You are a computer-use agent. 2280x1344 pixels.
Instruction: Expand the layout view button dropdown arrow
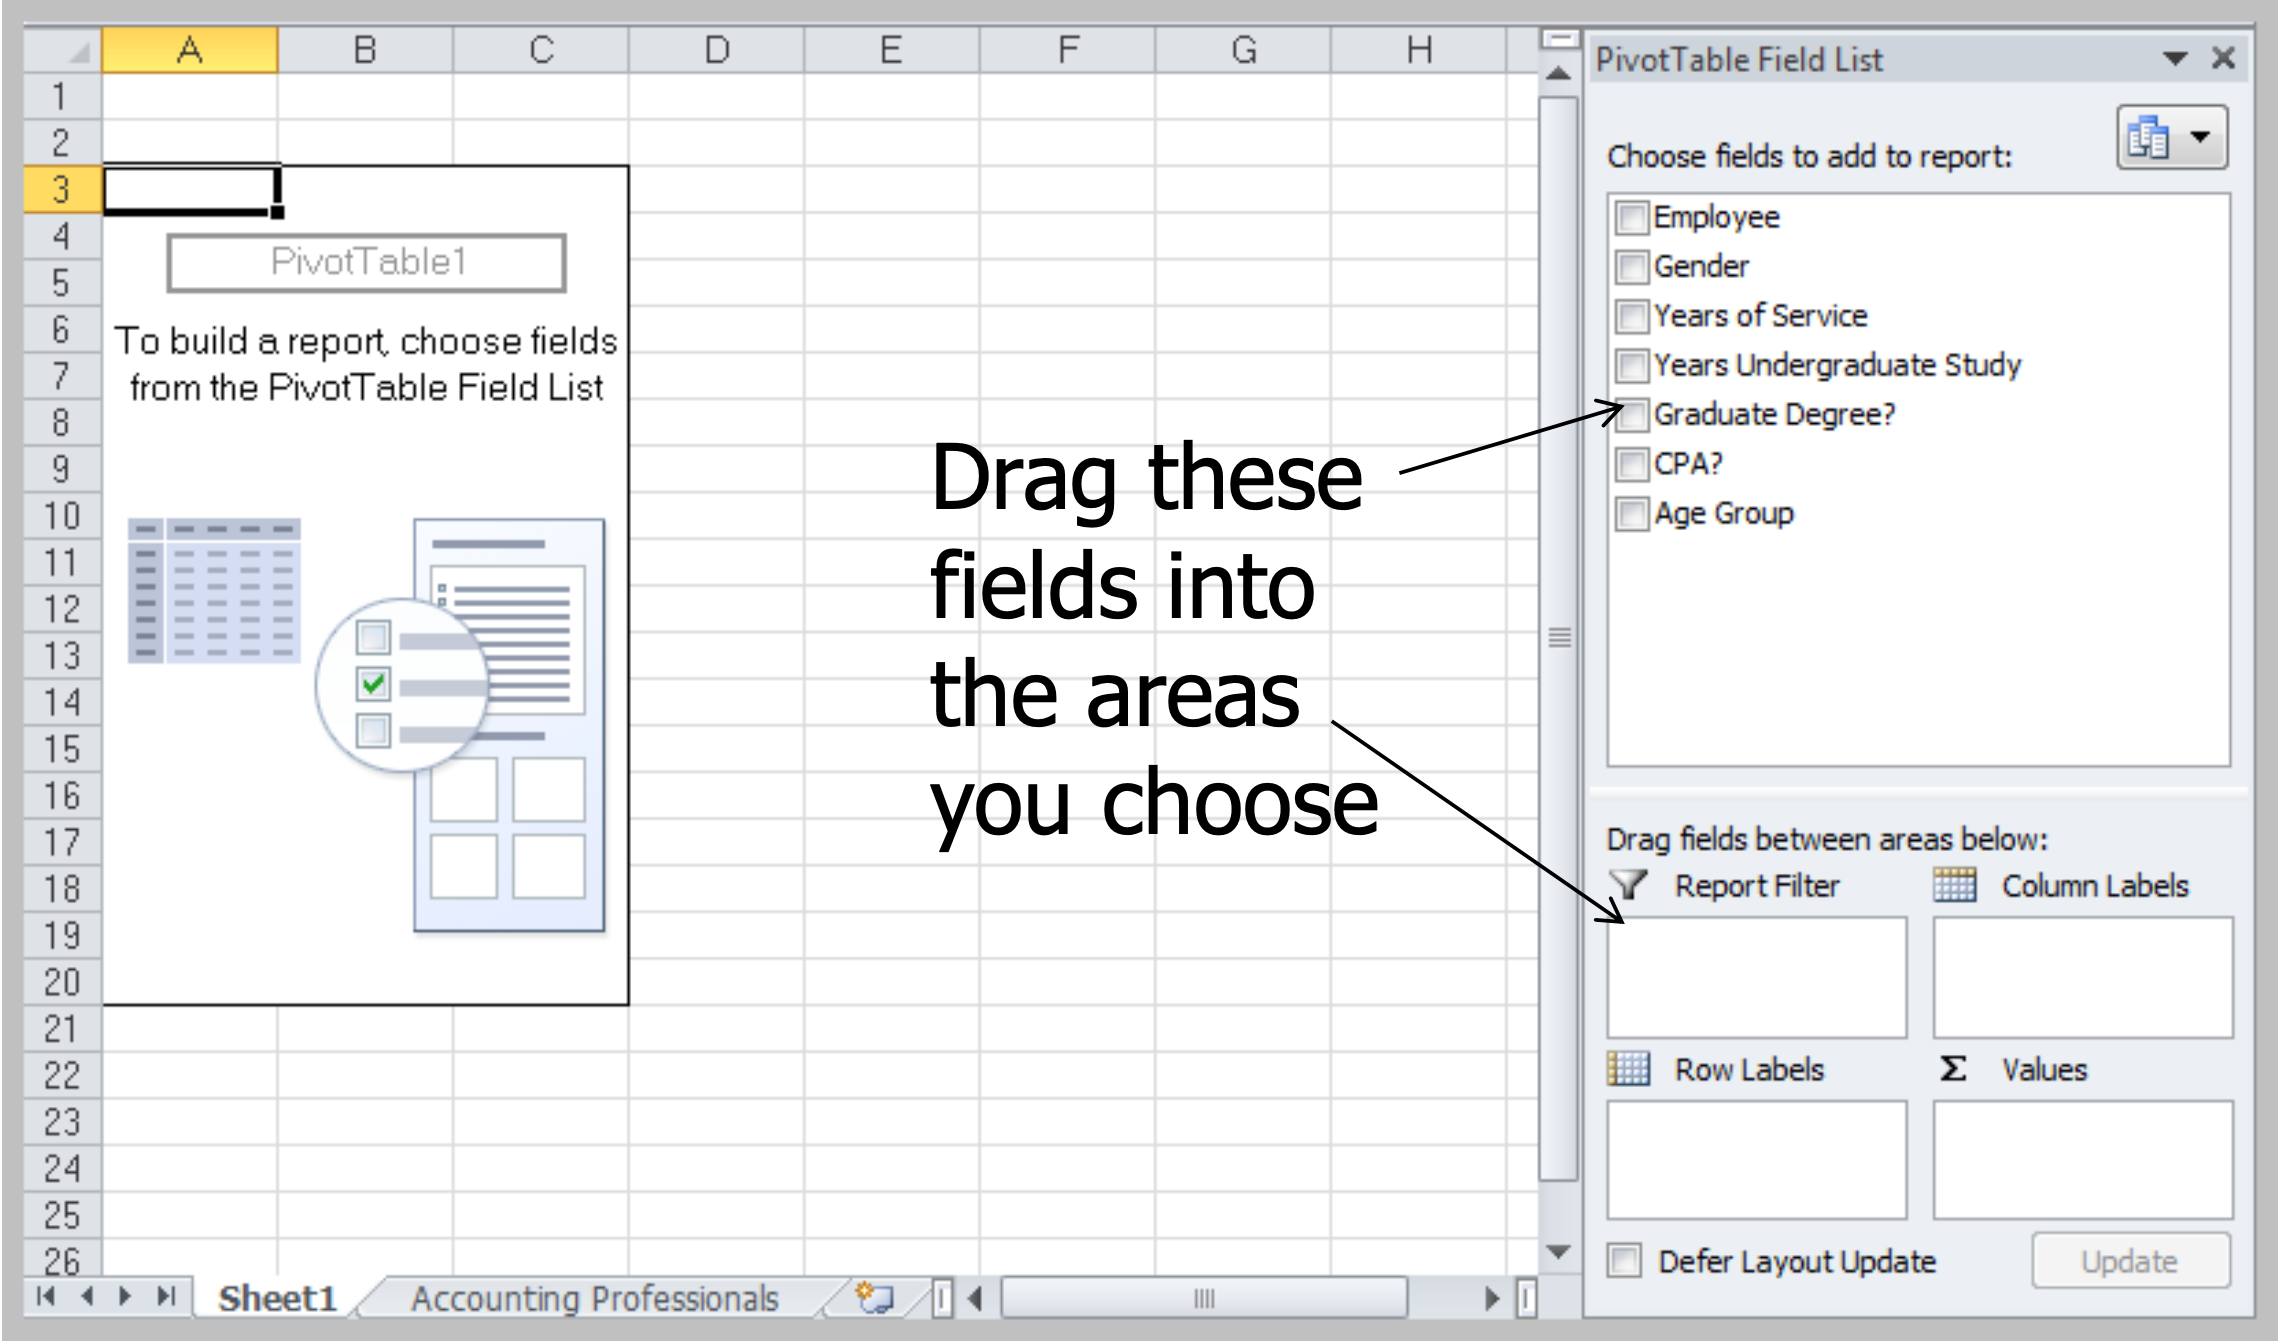pyautogui.click(x=2200, y=137)
